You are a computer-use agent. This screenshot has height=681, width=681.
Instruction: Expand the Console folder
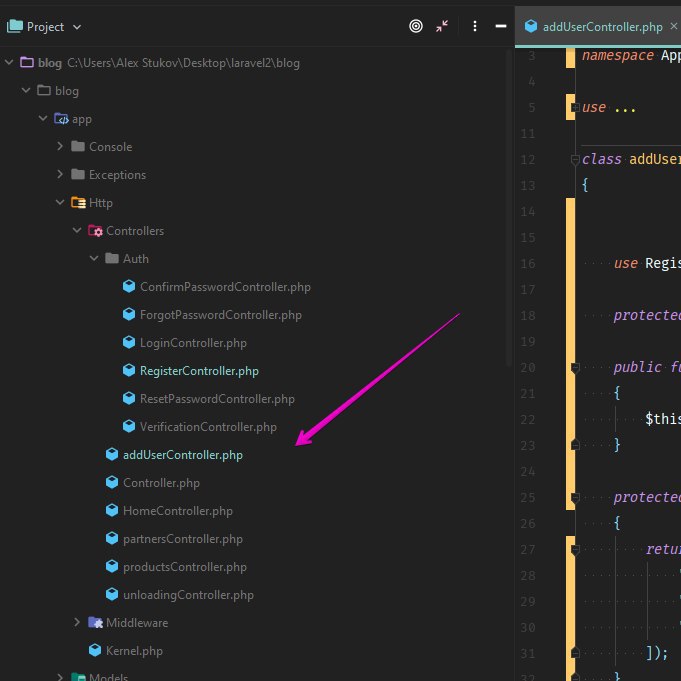(x=60, y=146)
